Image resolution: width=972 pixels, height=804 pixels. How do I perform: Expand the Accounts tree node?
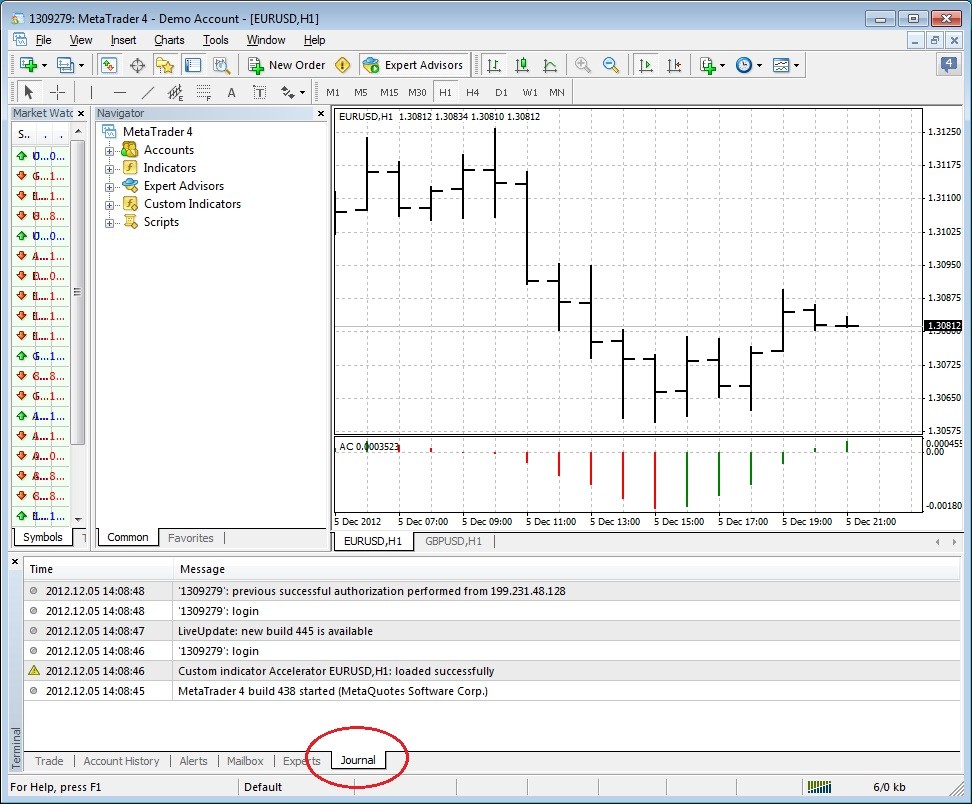coord(109,151)
